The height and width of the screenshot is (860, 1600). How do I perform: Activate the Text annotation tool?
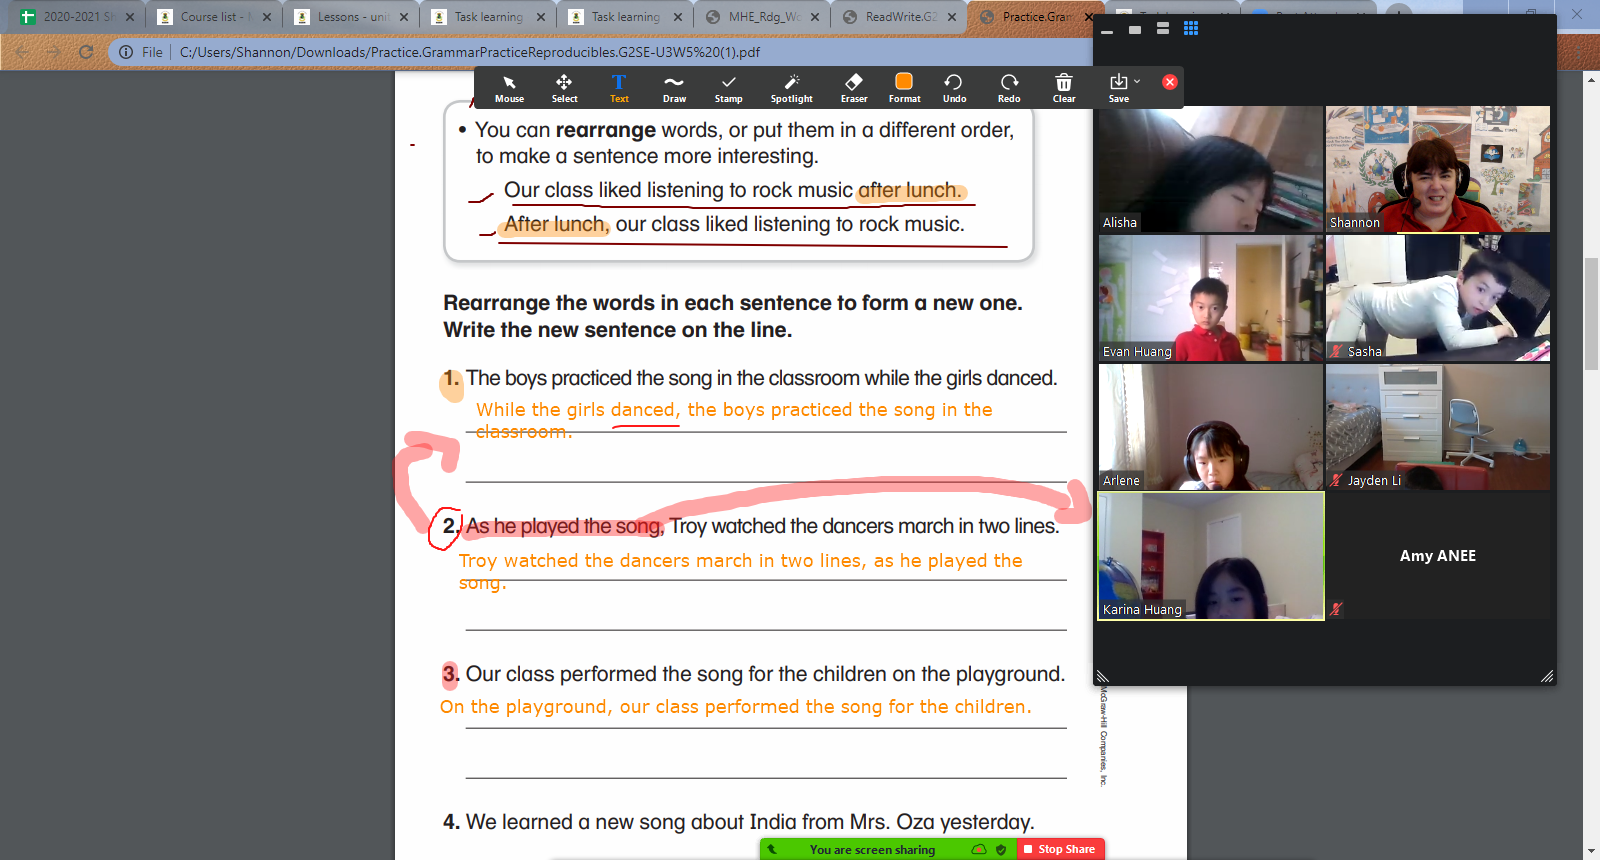(619, 88)
